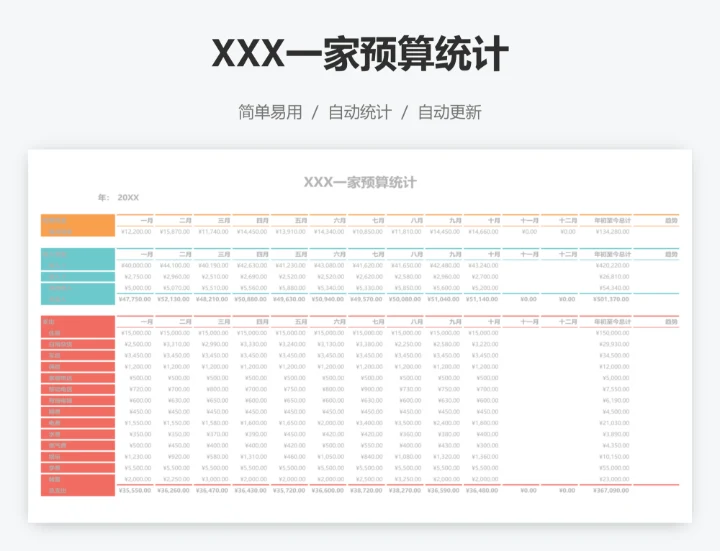Select the total cell ¥23,000.00
The image size is (720, 551).
click(614, 479)
